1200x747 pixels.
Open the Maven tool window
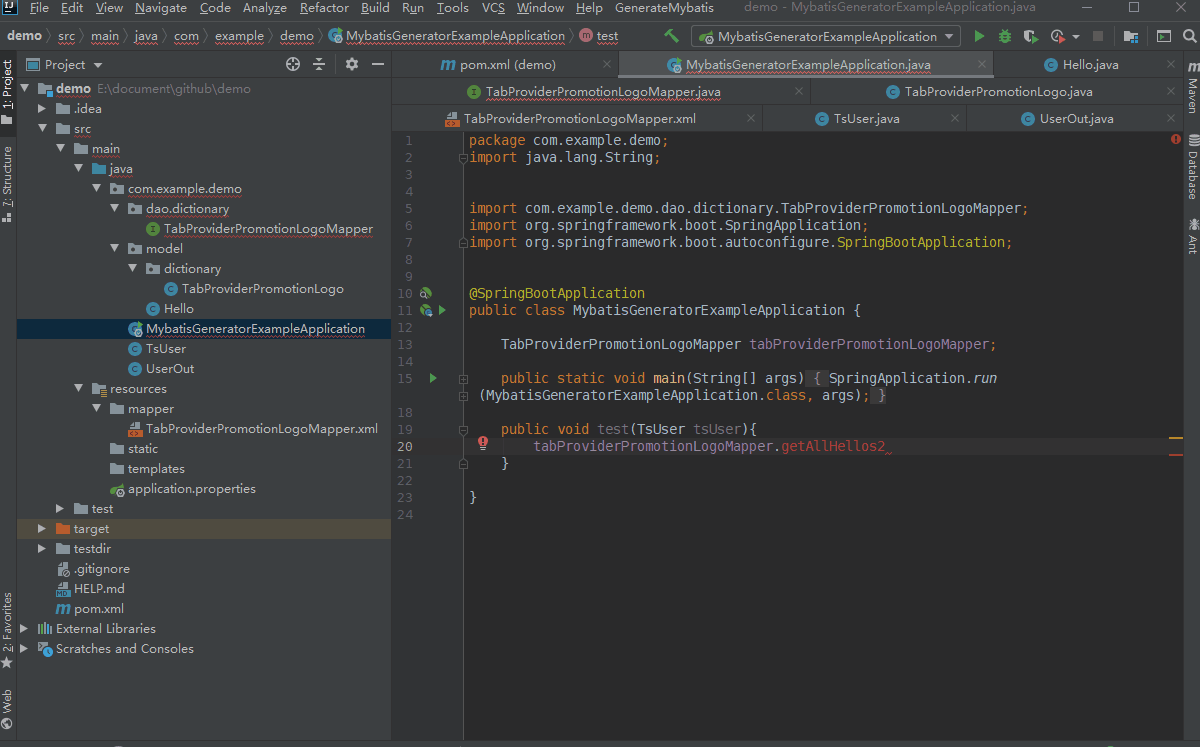1190,90
